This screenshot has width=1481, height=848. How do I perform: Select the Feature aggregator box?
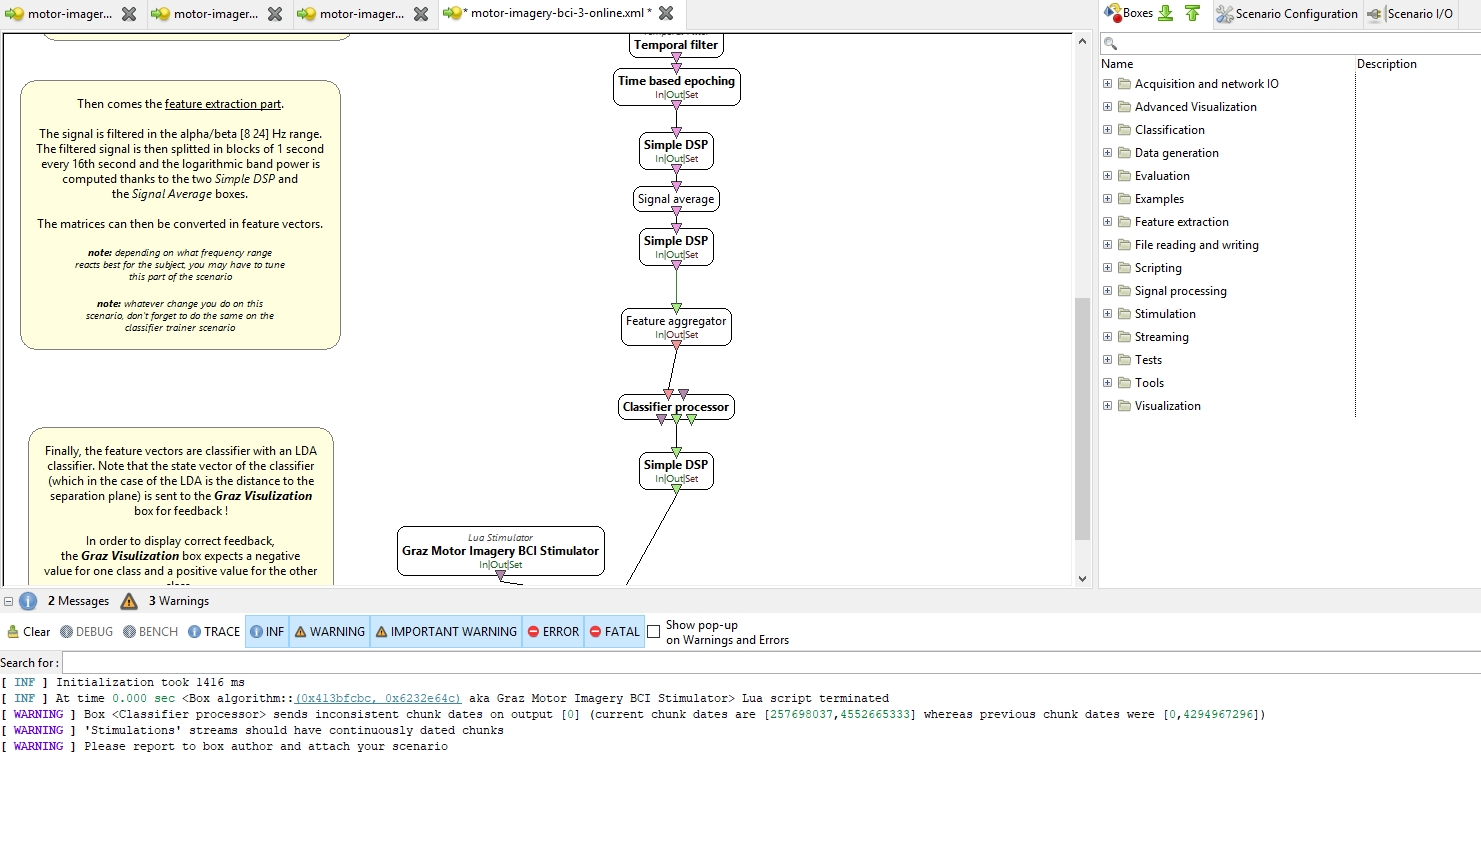click(676, 327)
